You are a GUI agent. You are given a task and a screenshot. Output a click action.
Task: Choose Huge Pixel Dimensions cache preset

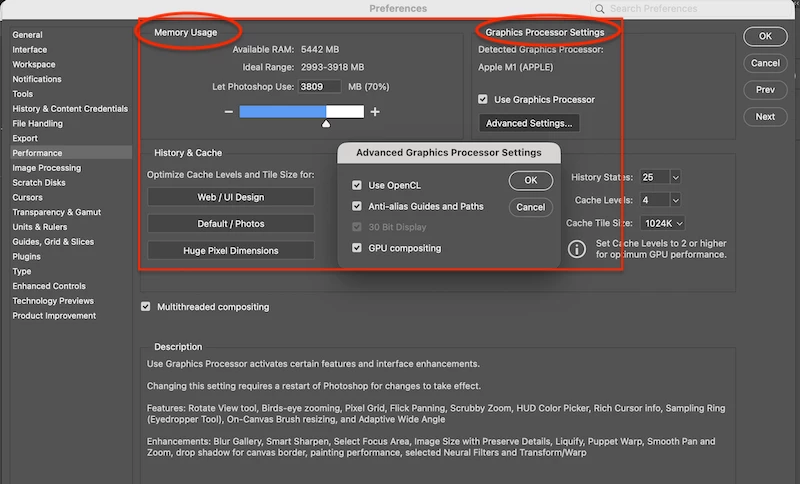[231, 250]
